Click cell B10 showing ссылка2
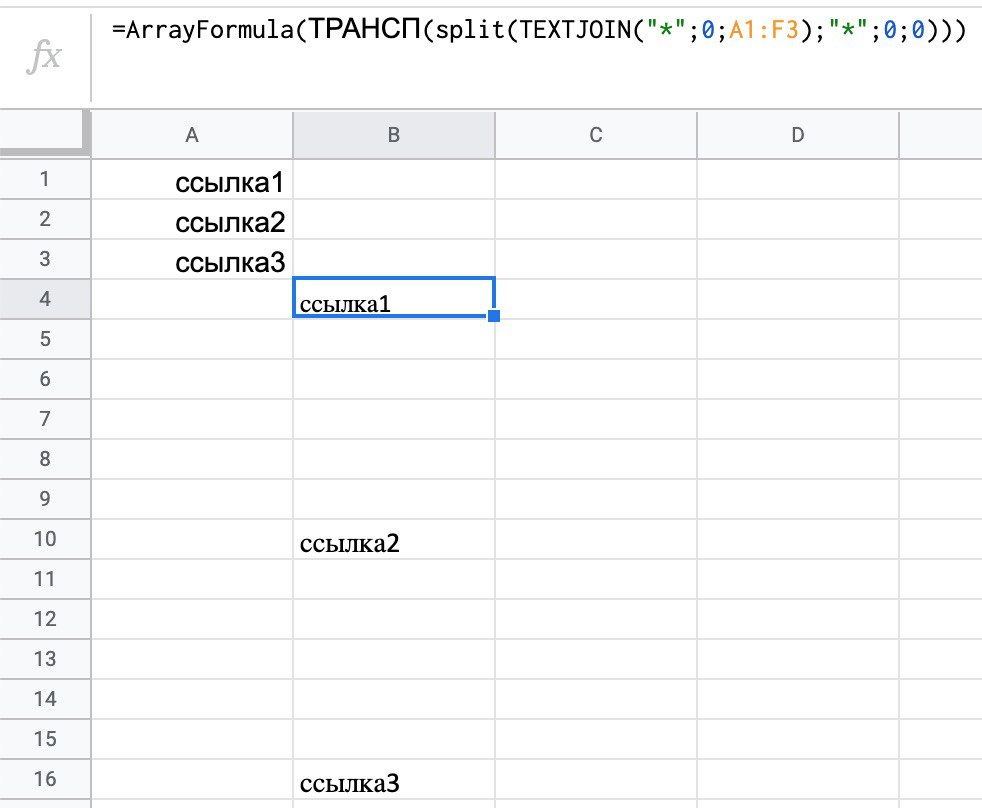This screenshot has height=808, width=982. pyautogui.click(x=394, y=539)
